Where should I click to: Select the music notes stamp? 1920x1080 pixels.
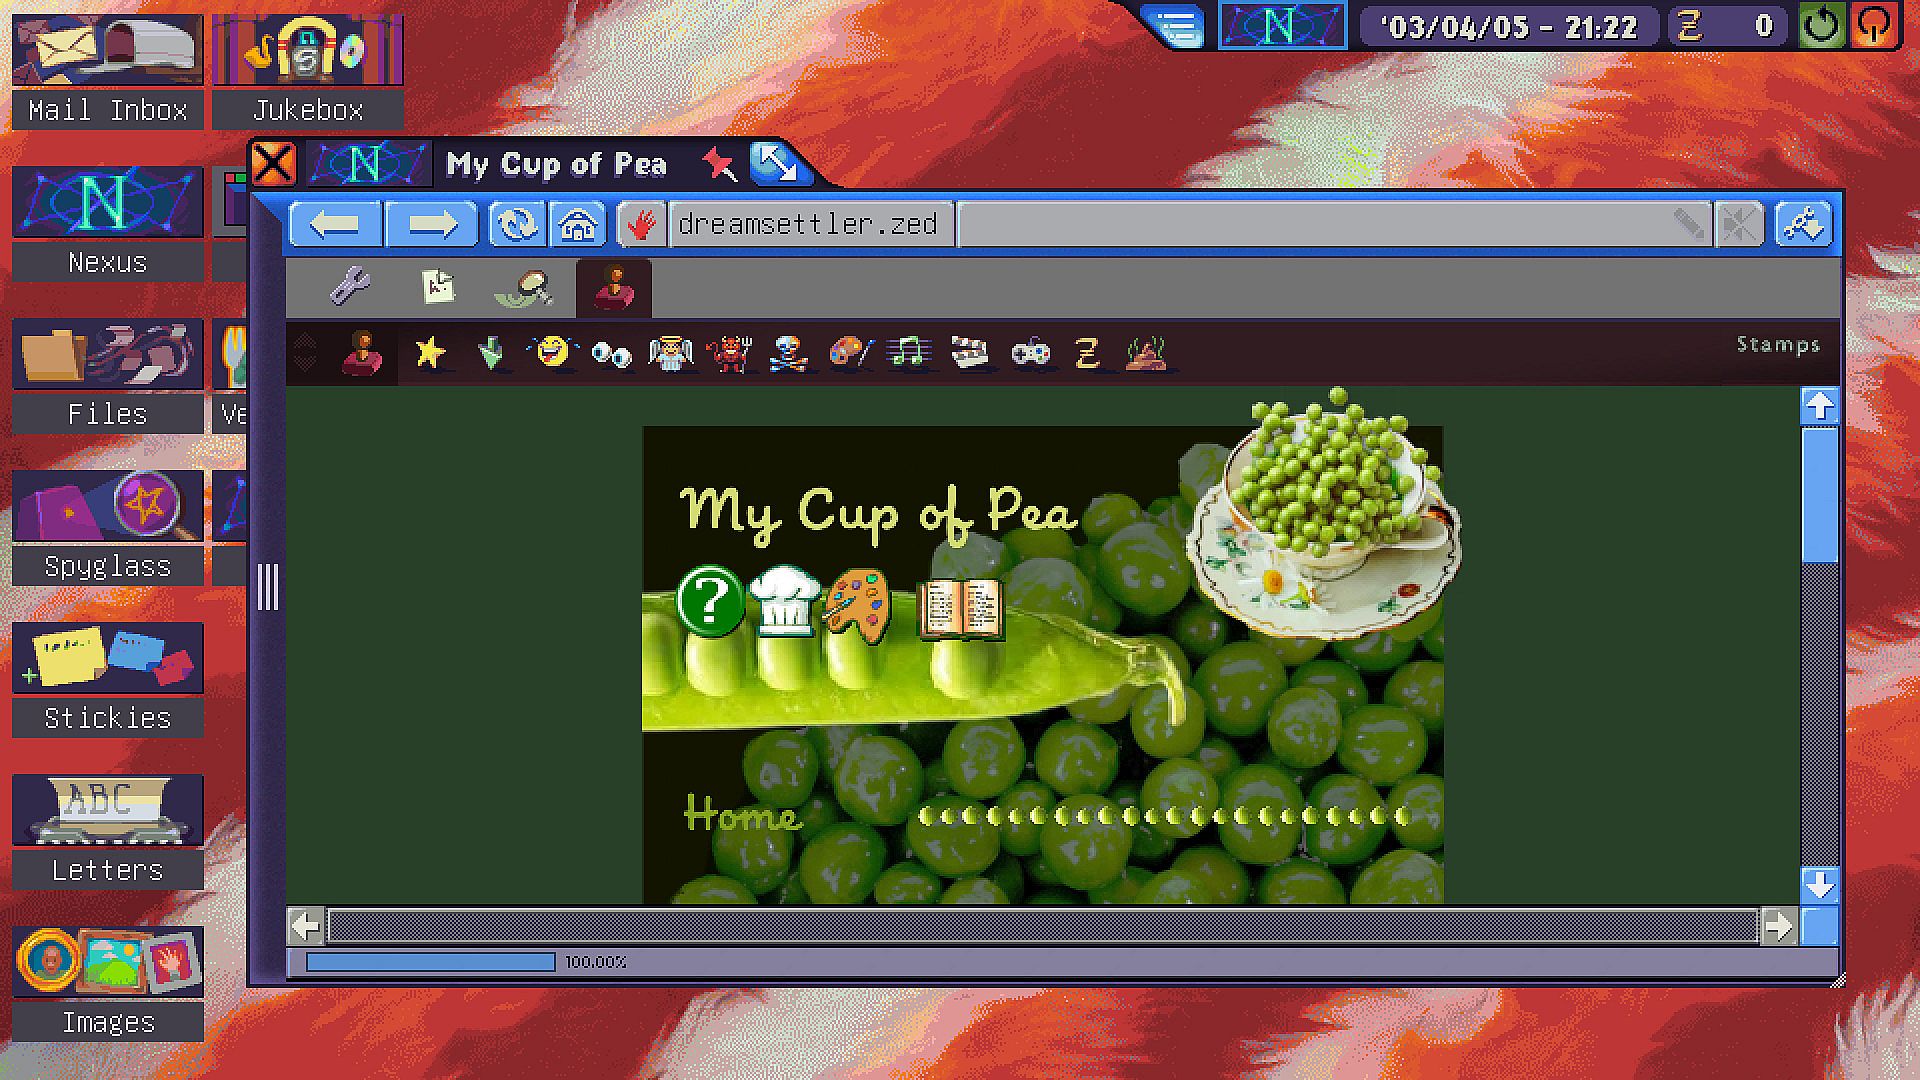(x=908, y=352)
